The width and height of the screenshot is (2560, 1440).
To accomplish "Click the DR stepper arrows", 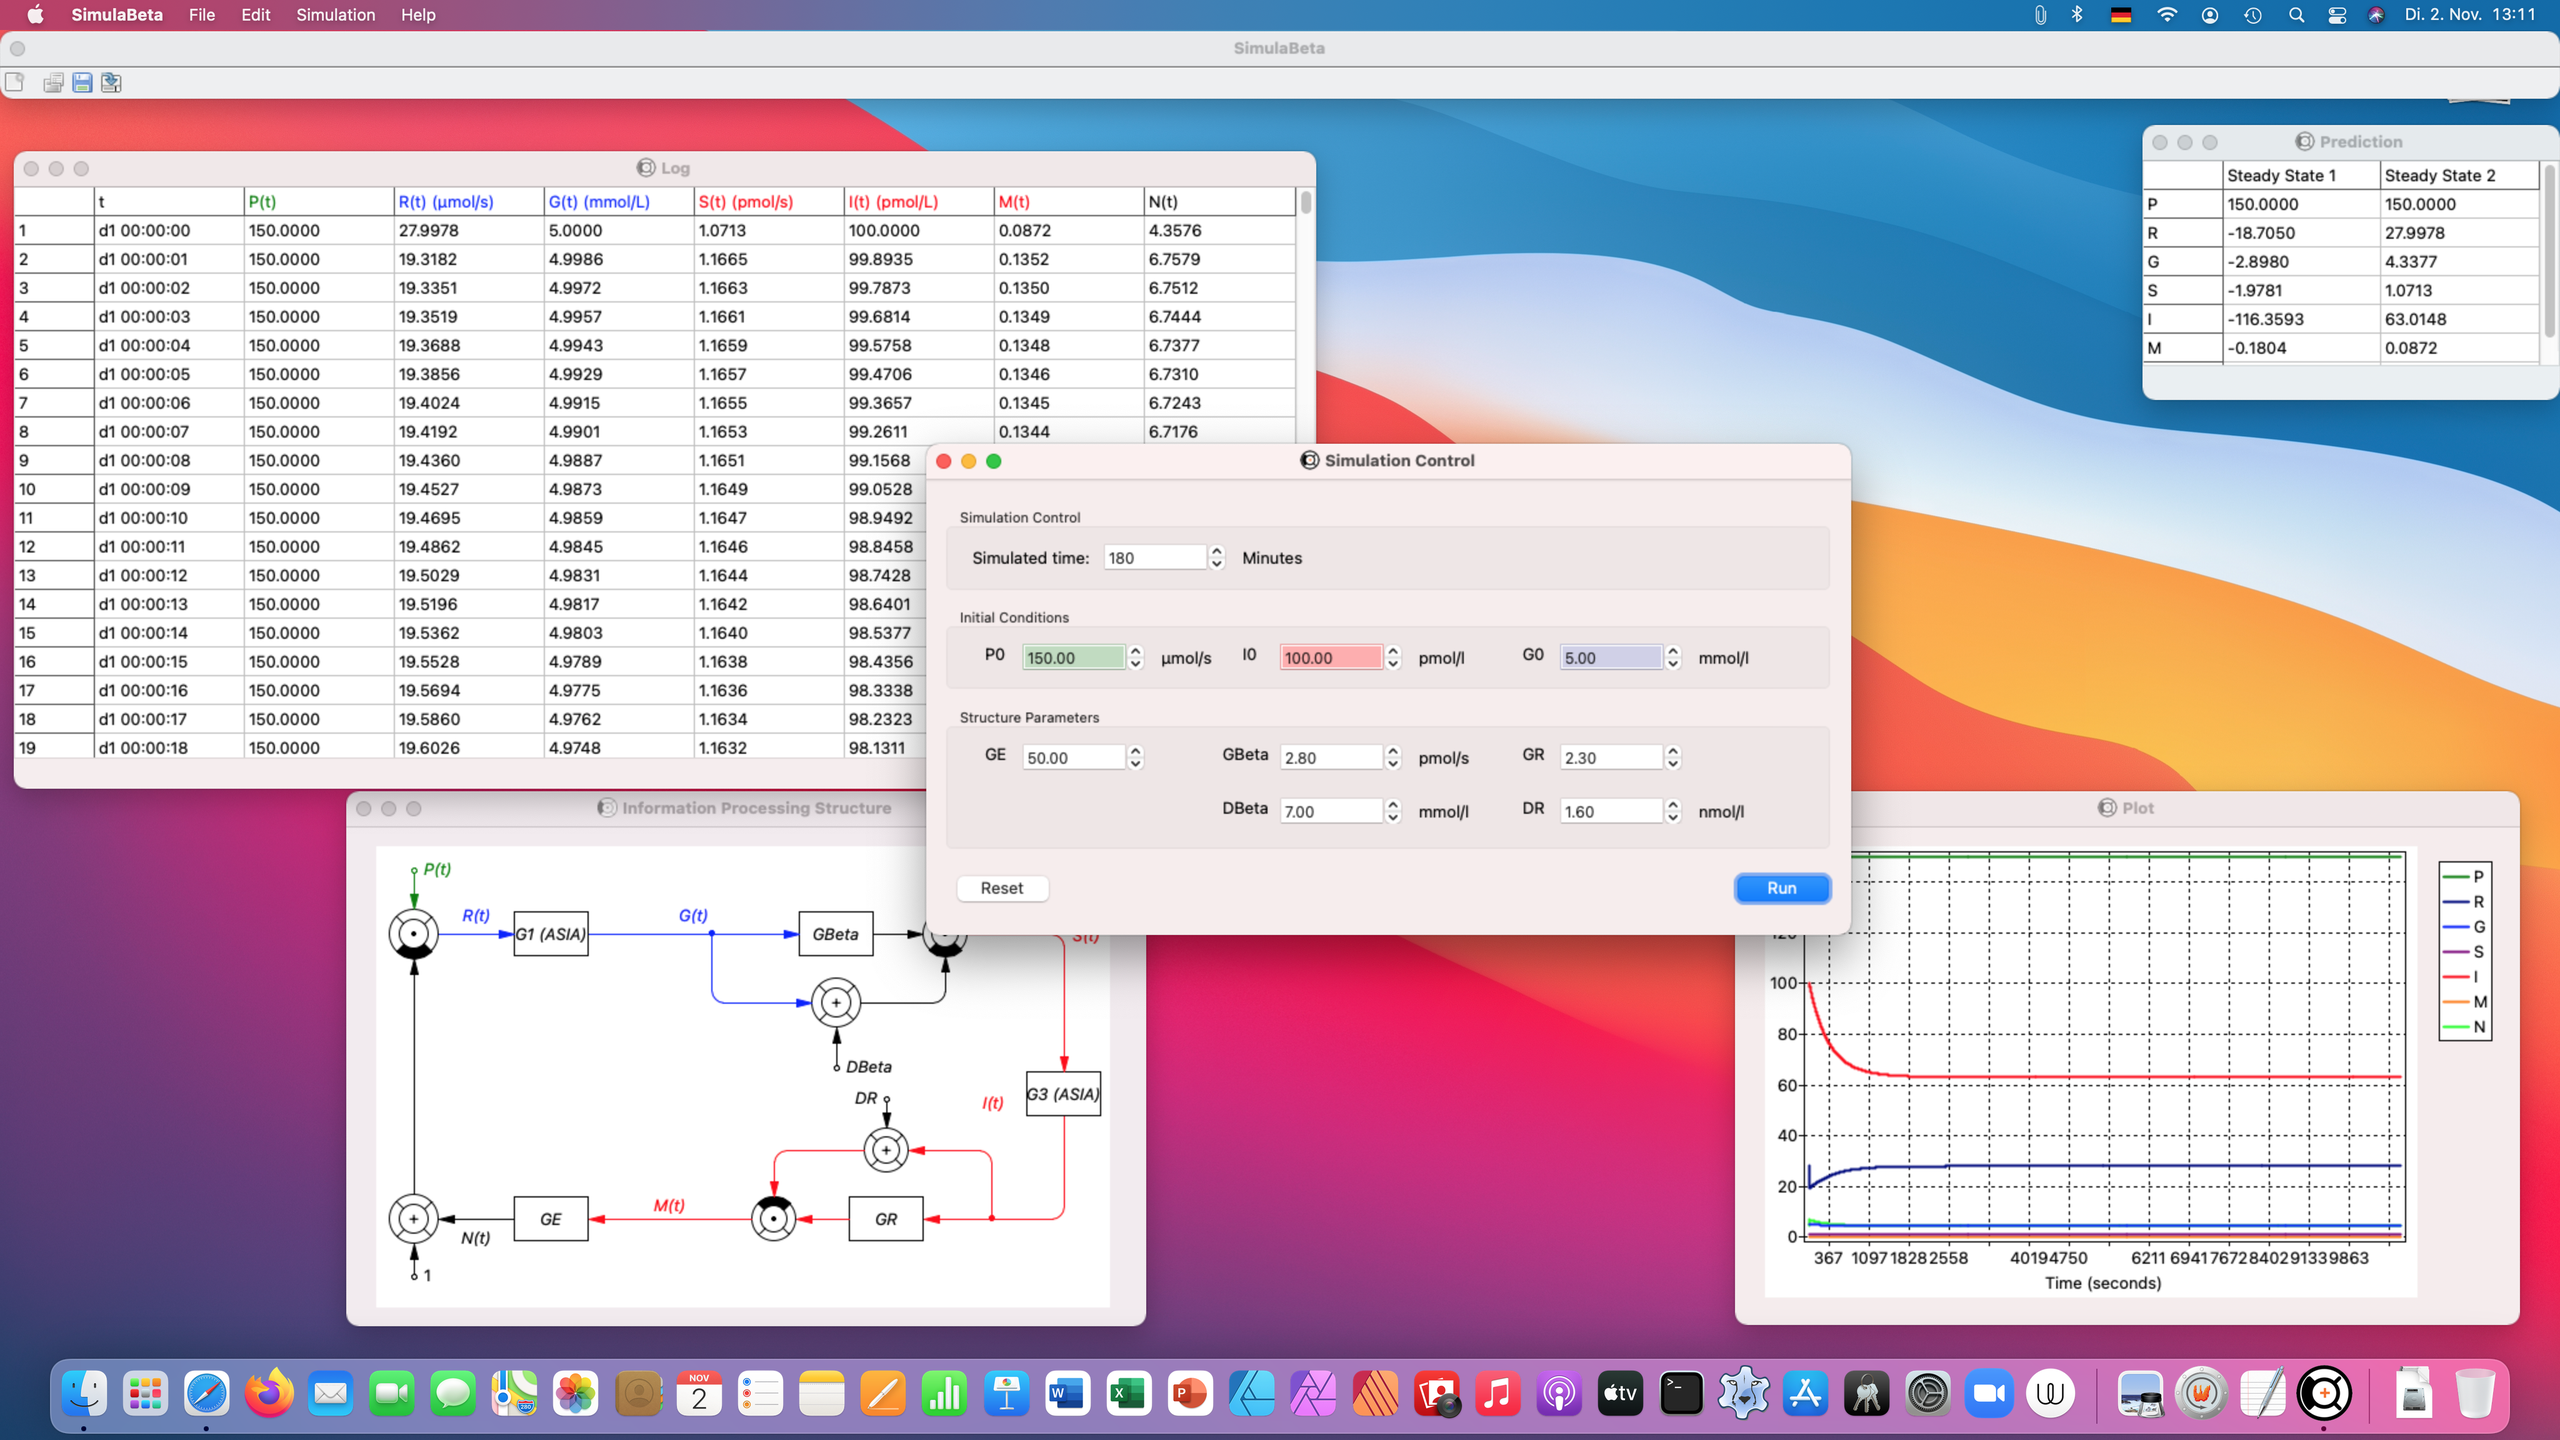I will click(1673, 812).
